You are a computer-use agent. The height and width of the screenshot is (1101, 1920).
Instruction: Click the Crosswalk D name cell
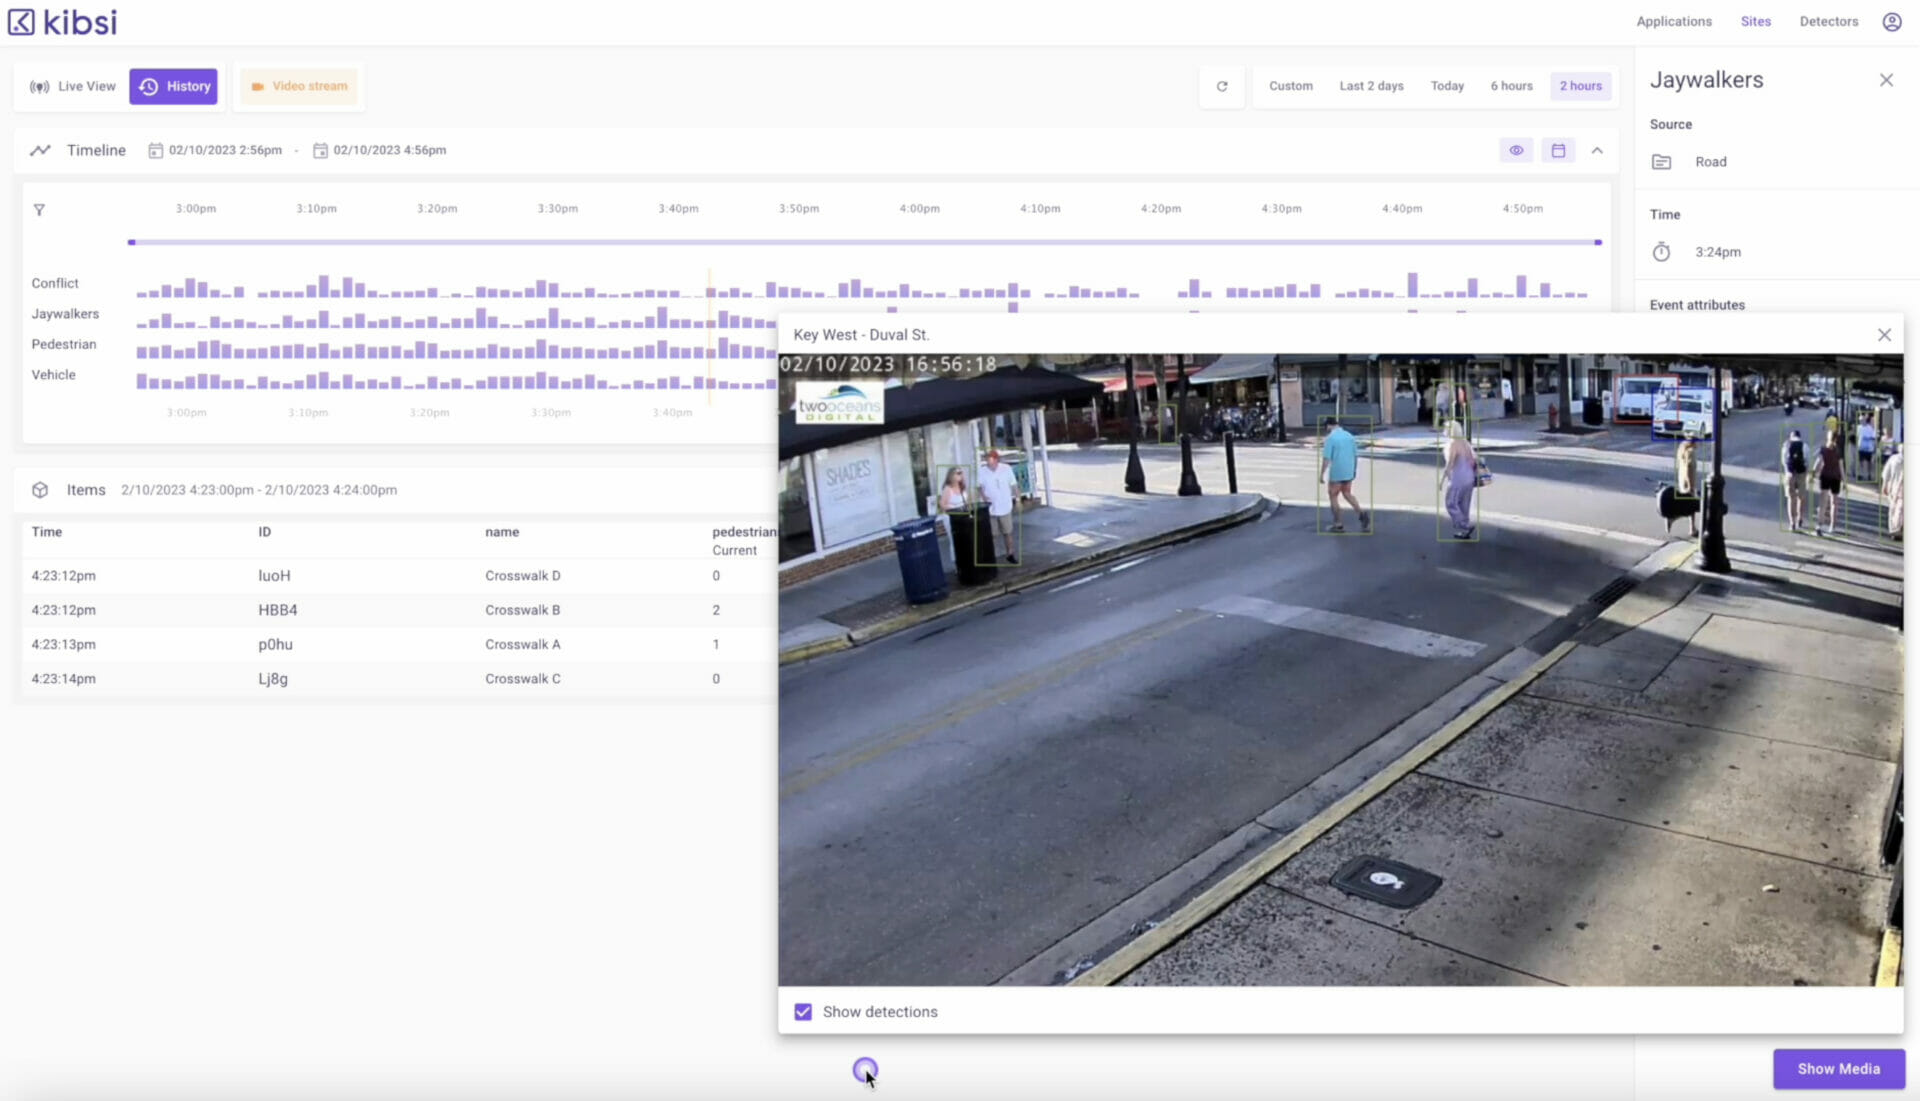tap(522, 576)
